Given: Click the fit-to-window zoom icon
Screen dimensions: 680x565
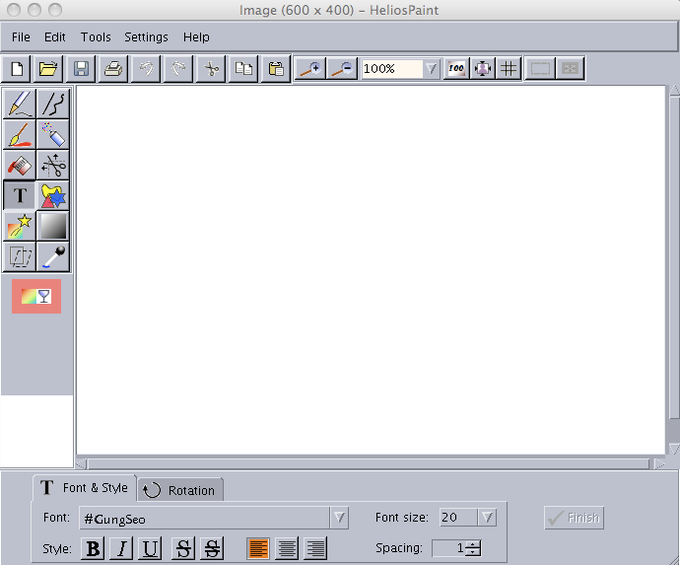Looking at the screenshot, I should click(x=482, y=69).
